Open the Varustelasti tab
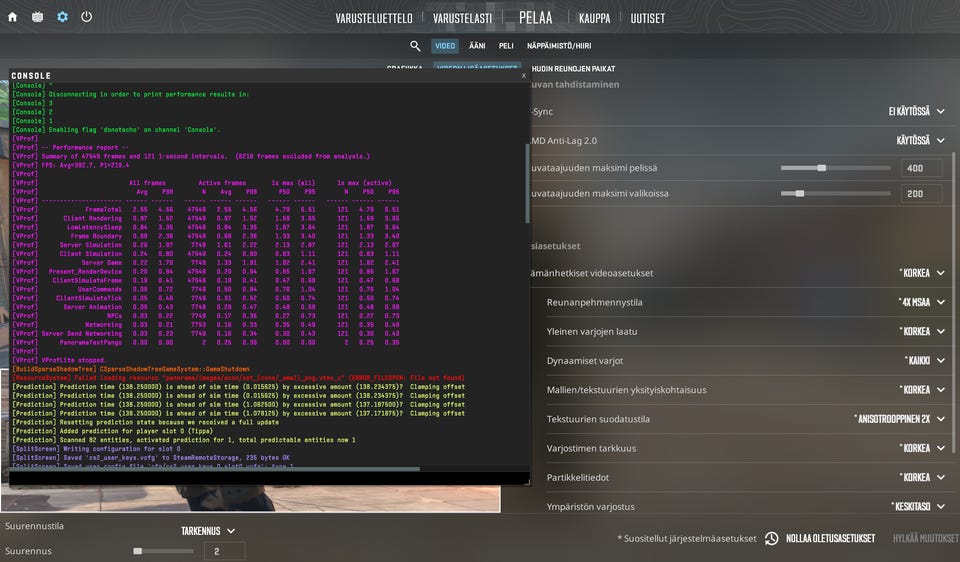Screen dimensions: 960x562 (462, 18)
